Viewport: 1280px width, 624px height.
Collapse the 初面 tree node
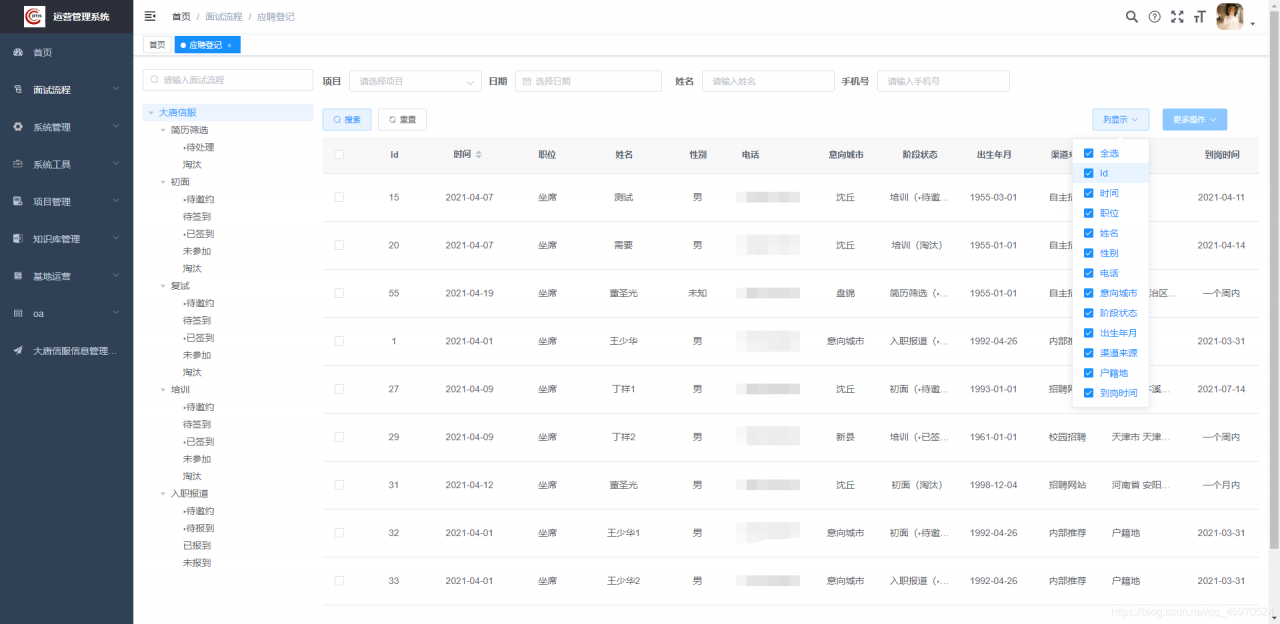click(163, 182)
